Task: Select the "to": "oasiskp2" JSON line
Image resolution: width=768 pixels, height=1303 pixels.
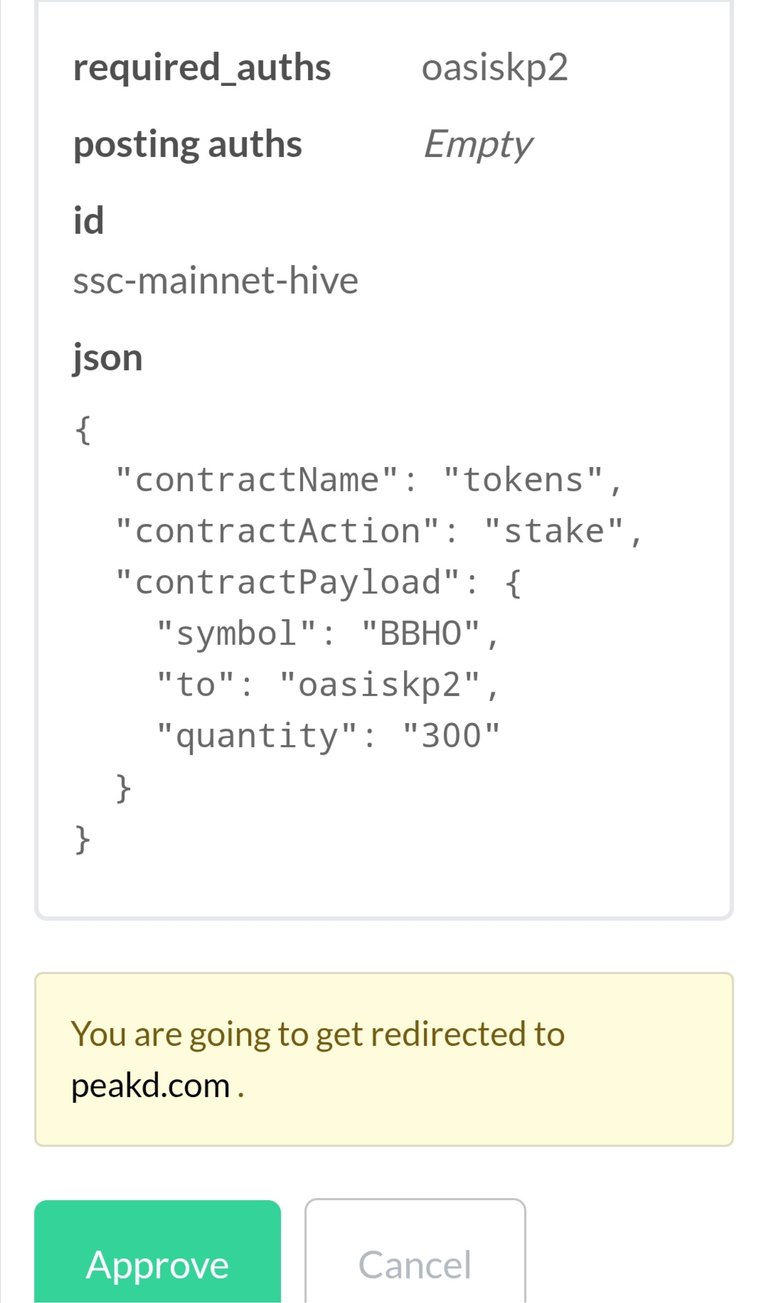Action: coord(327,685)
